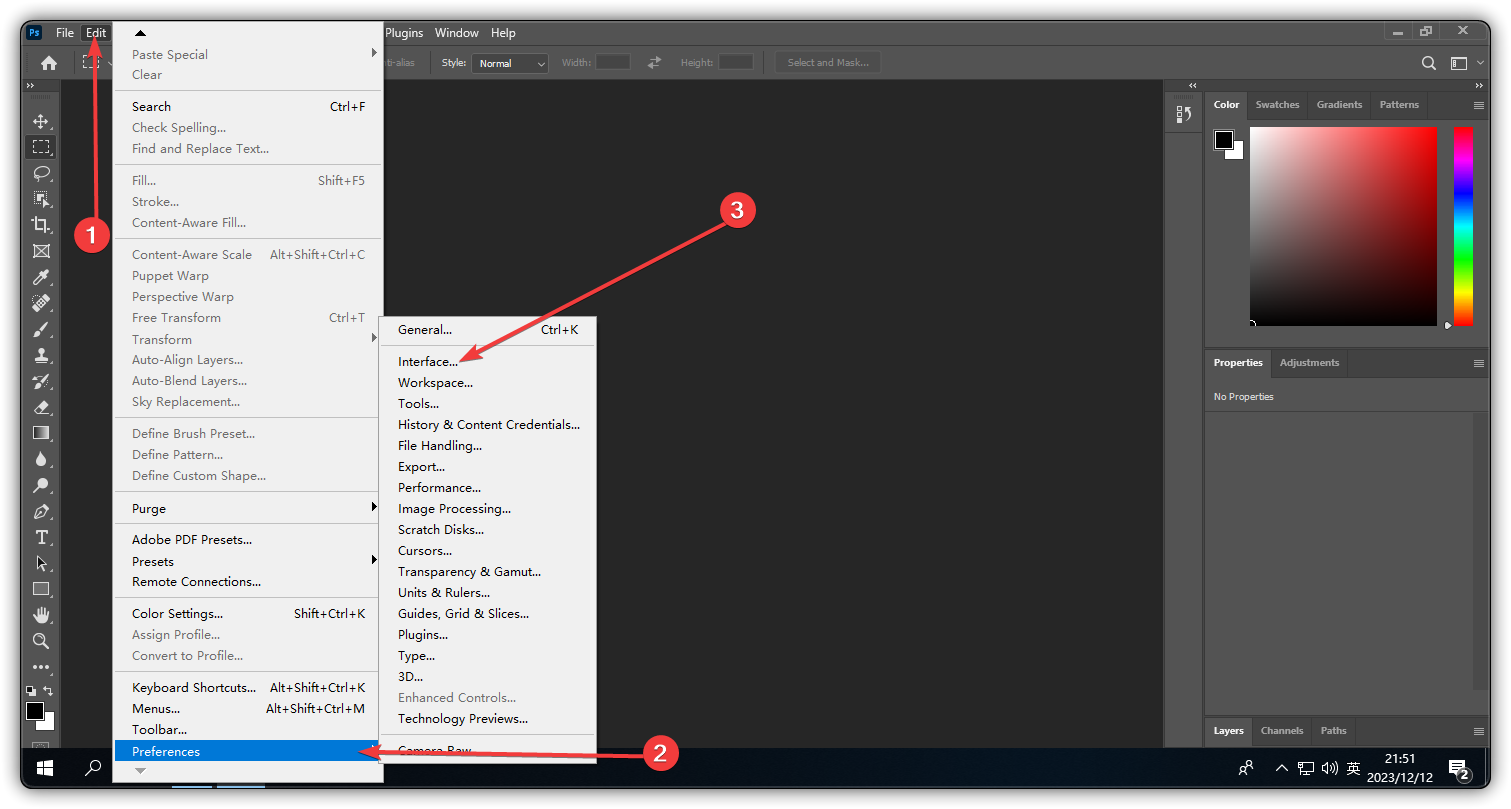Select the Gradient tool
Image resolution: width=1511 pixels, height=809 pixels.
coord(41,433)
